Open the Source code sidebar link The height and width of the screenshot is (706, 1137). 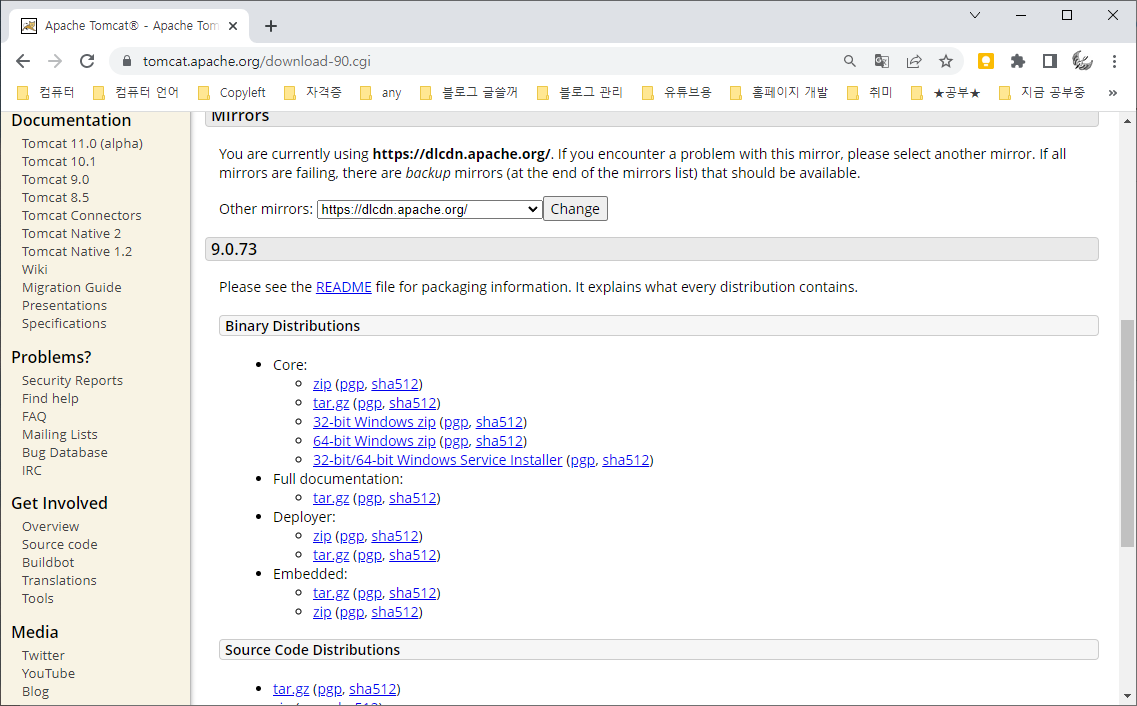pos(59,544)
